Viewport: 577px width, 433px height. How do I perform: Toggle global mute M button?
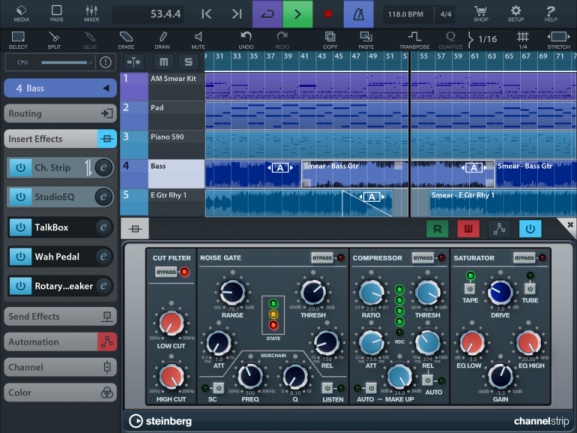pos(163,62)
